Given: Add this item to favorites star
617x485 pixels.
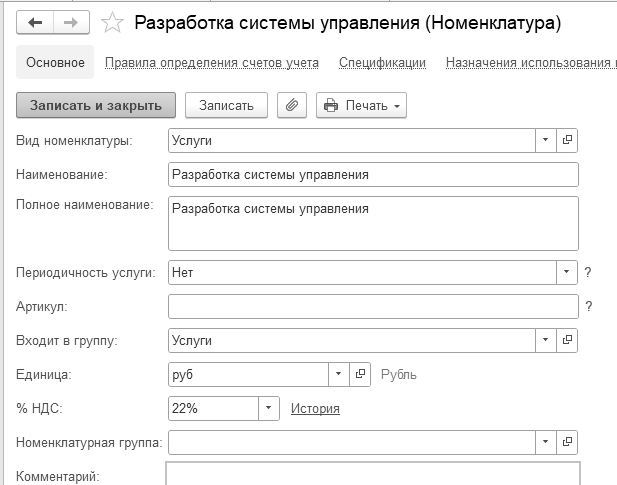Looking at the screenshot, I should point(113,22).
